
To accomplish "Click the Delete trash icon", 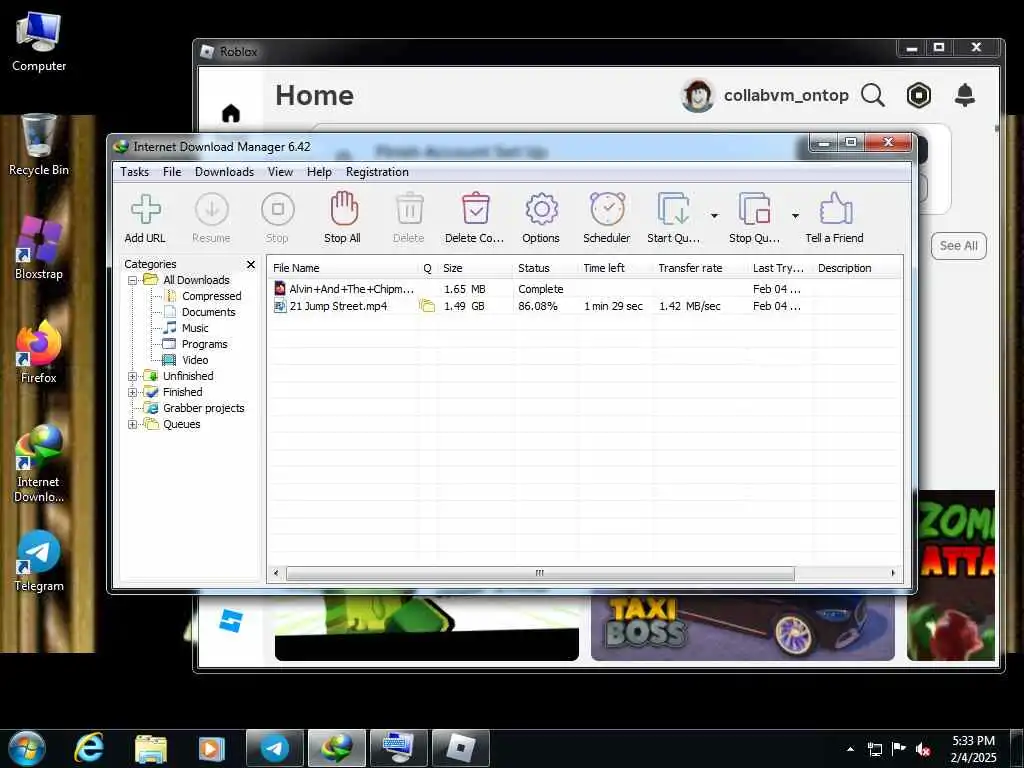I will coord(409,209).
